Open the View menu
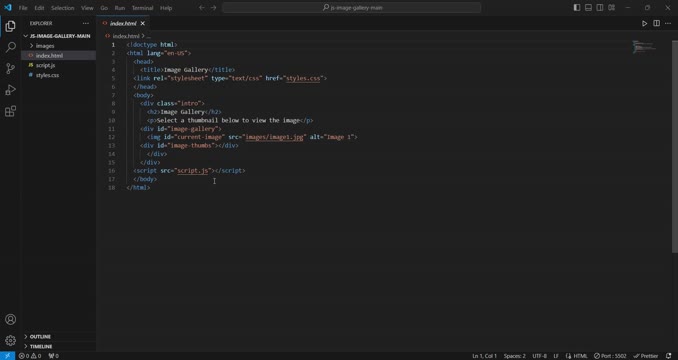Viewport: 678px width, 360px height. 87,8
